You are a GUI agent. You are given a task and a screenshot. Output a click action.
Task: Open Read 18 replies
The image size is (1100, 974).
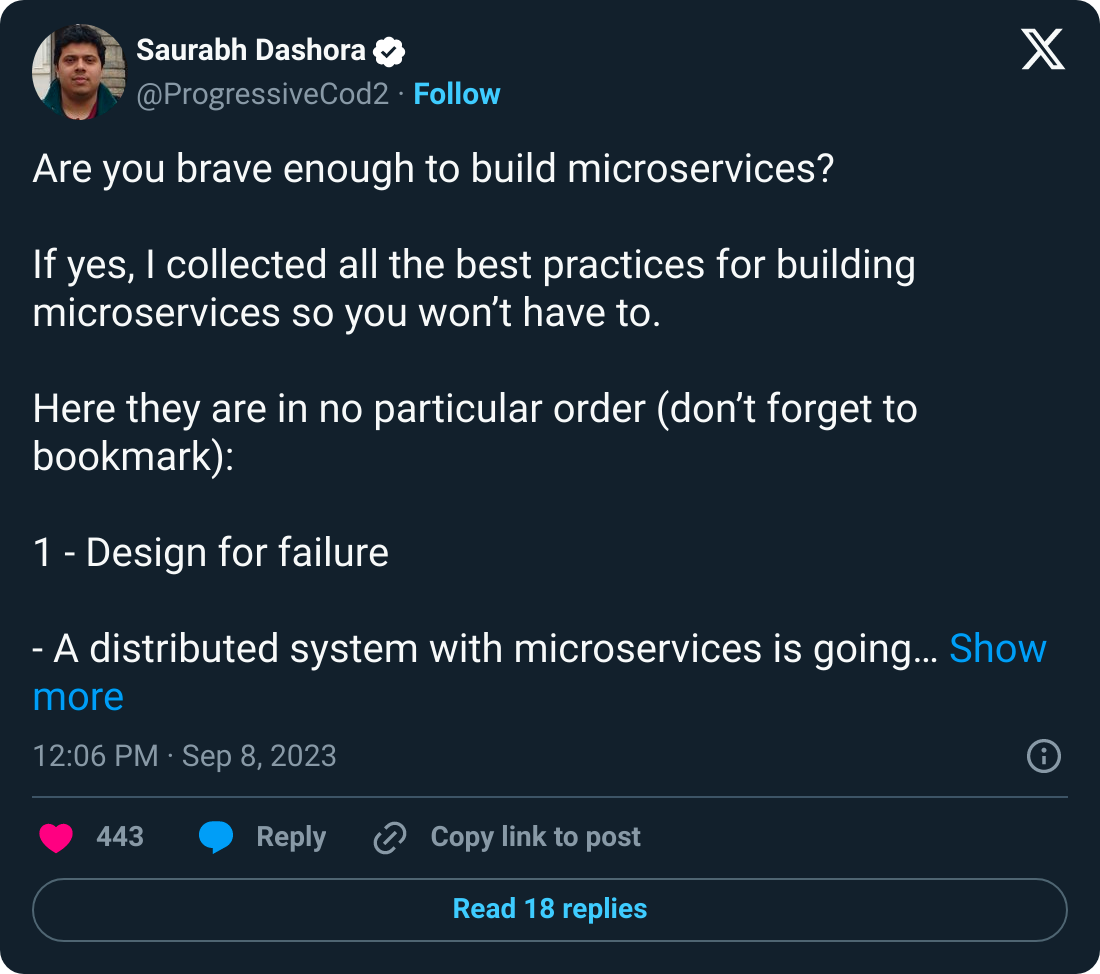coord(549,908)
